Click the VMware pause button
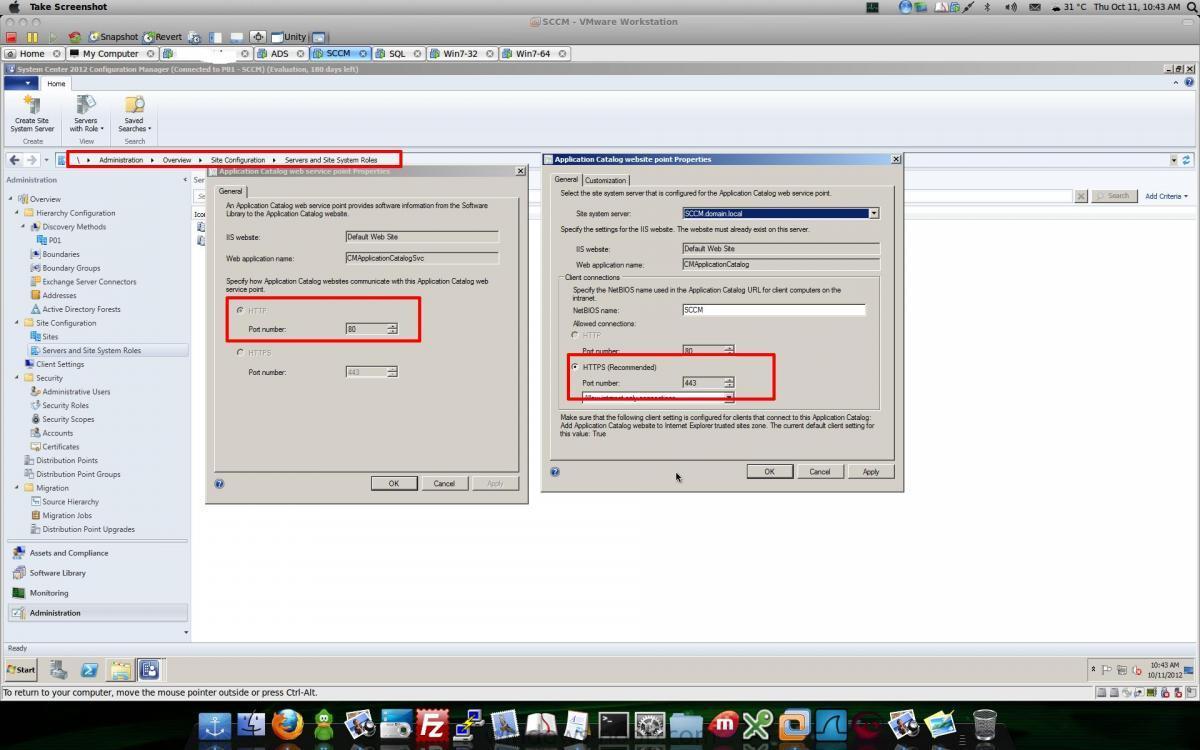The image size is (1200, 750). tap(32, 37)
